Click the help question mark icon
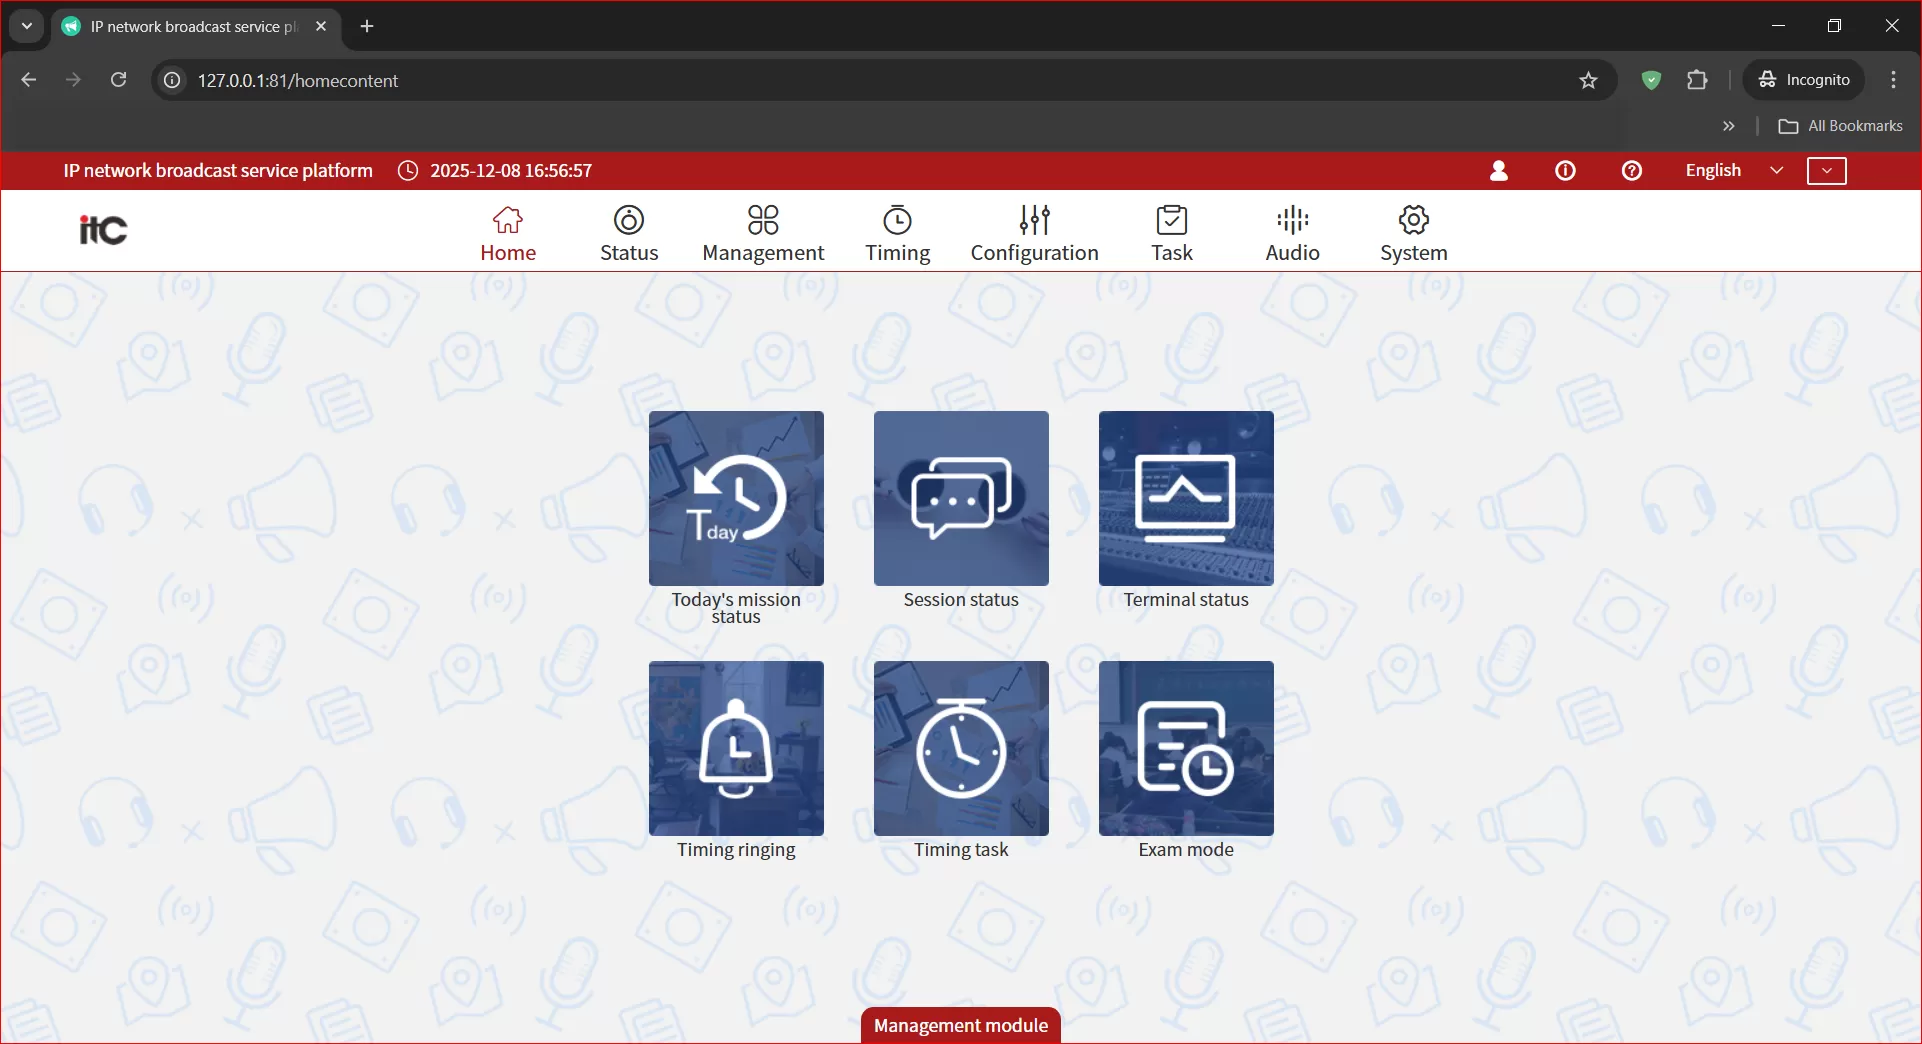Viewport: 1922px width, 1044px height. (1631, 171)
